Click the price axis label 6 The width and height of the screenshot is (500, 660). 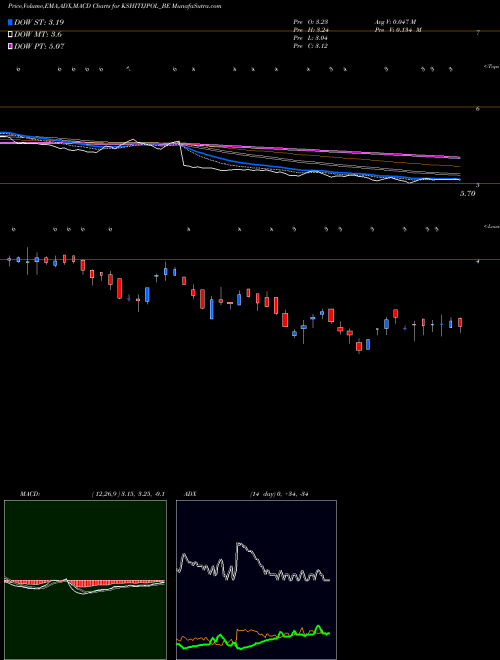click(478, 109)
